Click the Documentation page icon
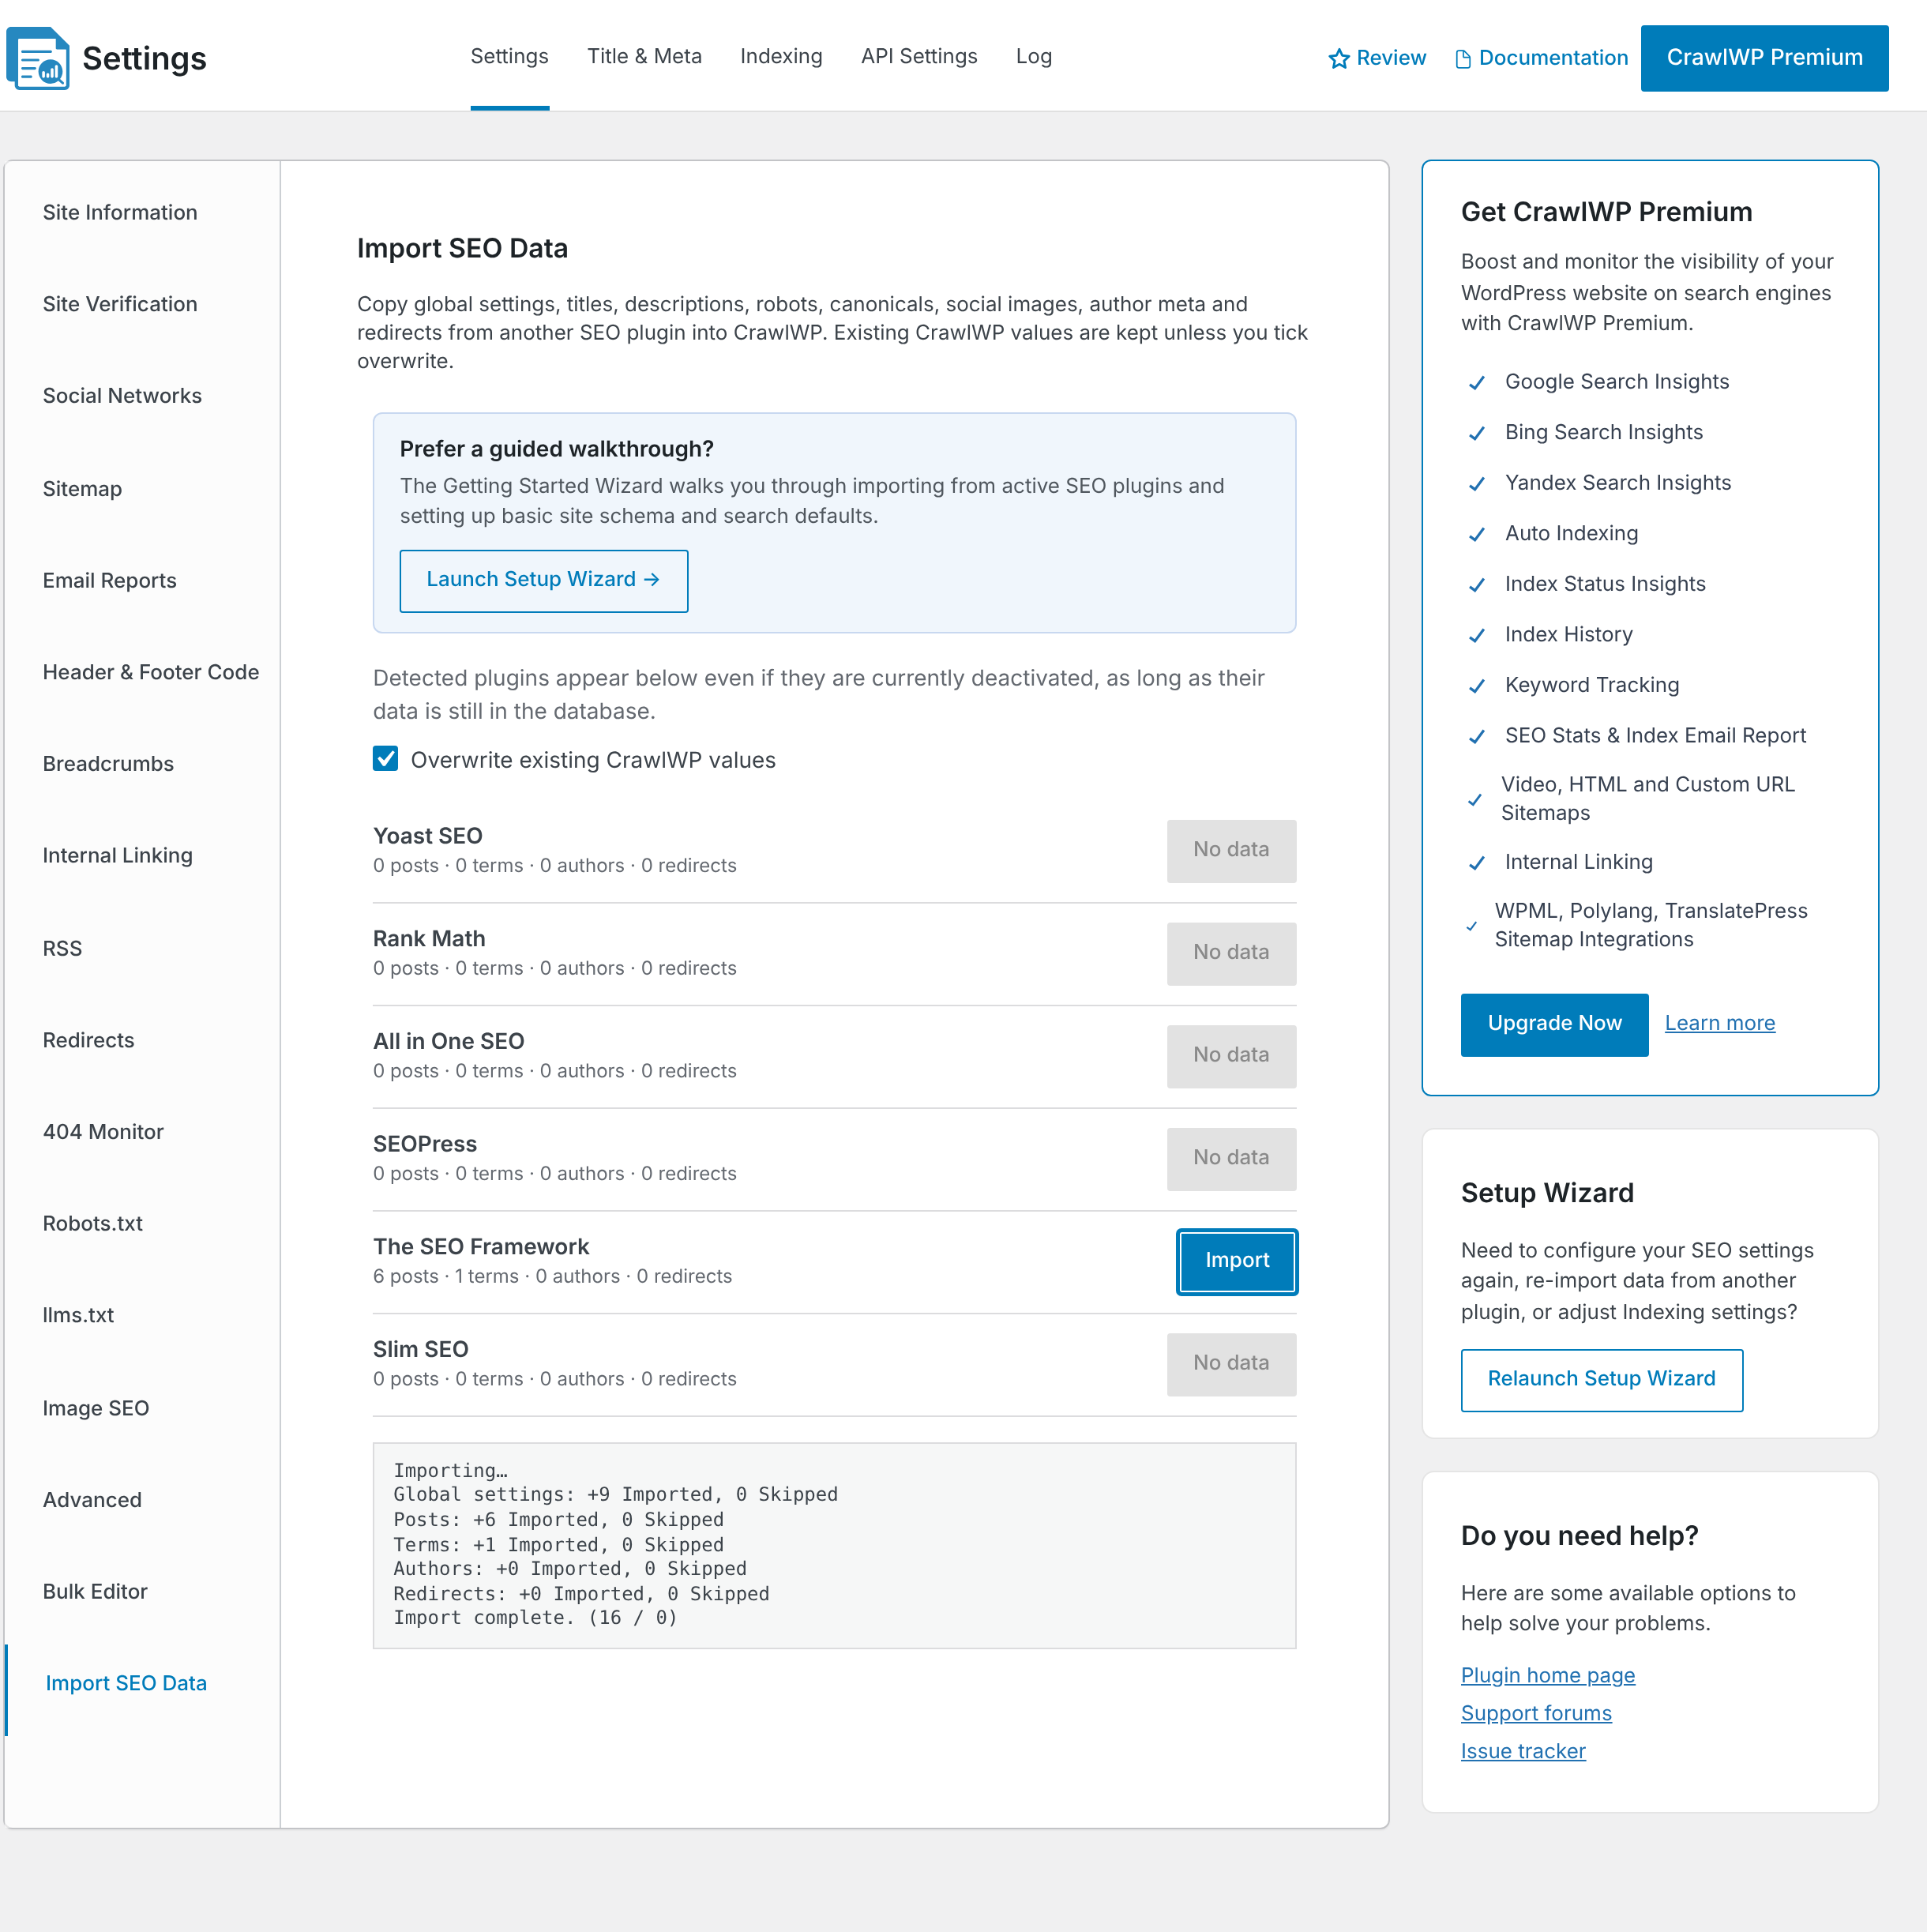 click(1463, 59)
